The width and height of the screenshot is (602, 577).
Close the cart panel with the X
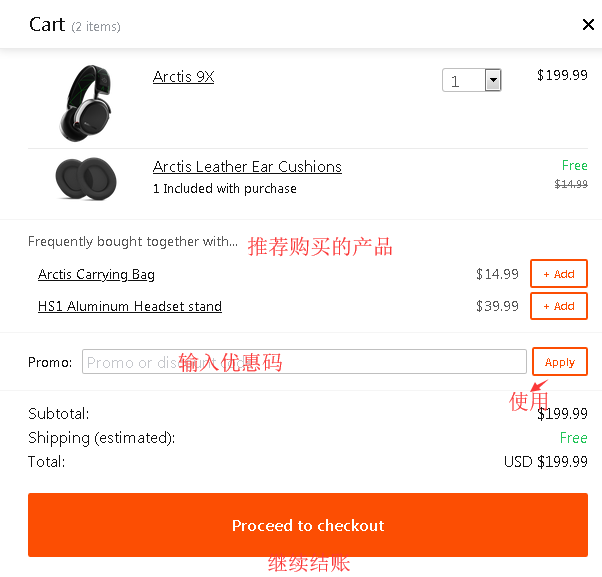click(x=588, y=25)
